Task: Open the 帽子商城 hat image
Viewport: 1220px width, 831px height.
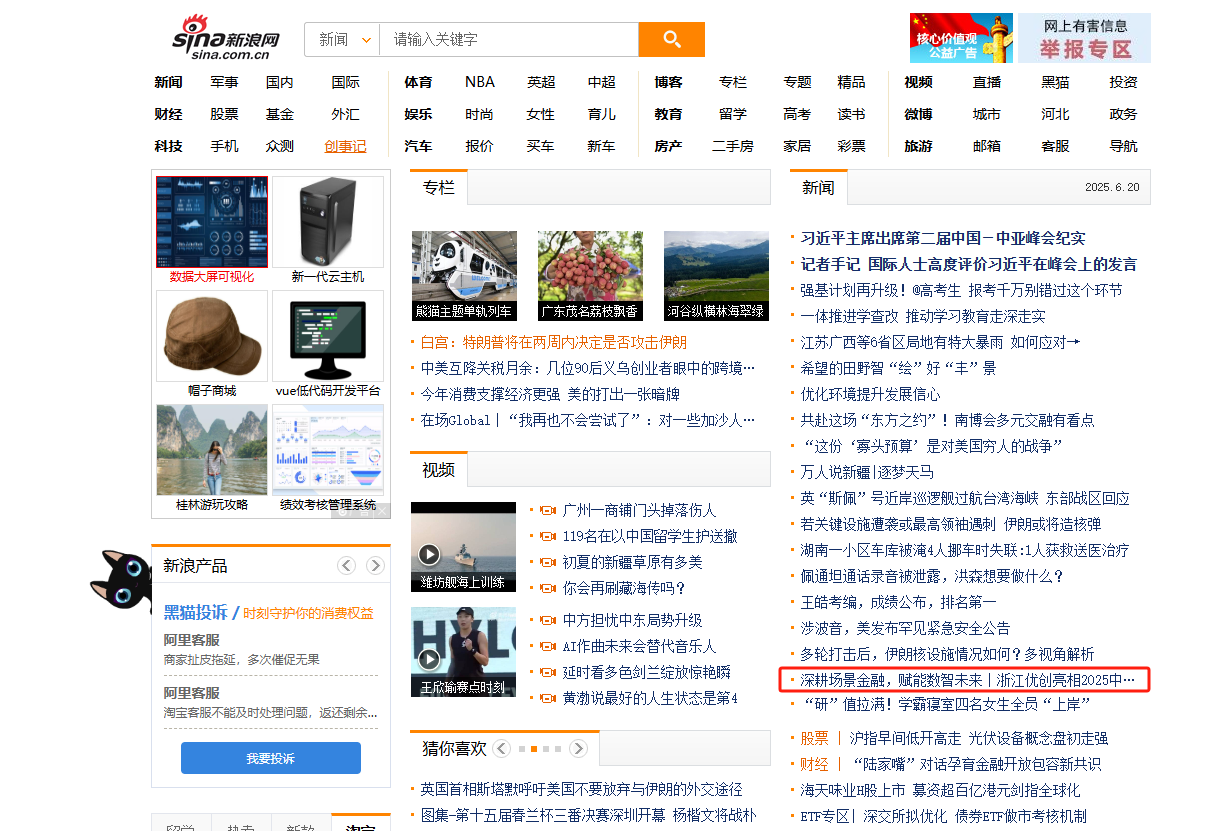Action: point(212,336)
